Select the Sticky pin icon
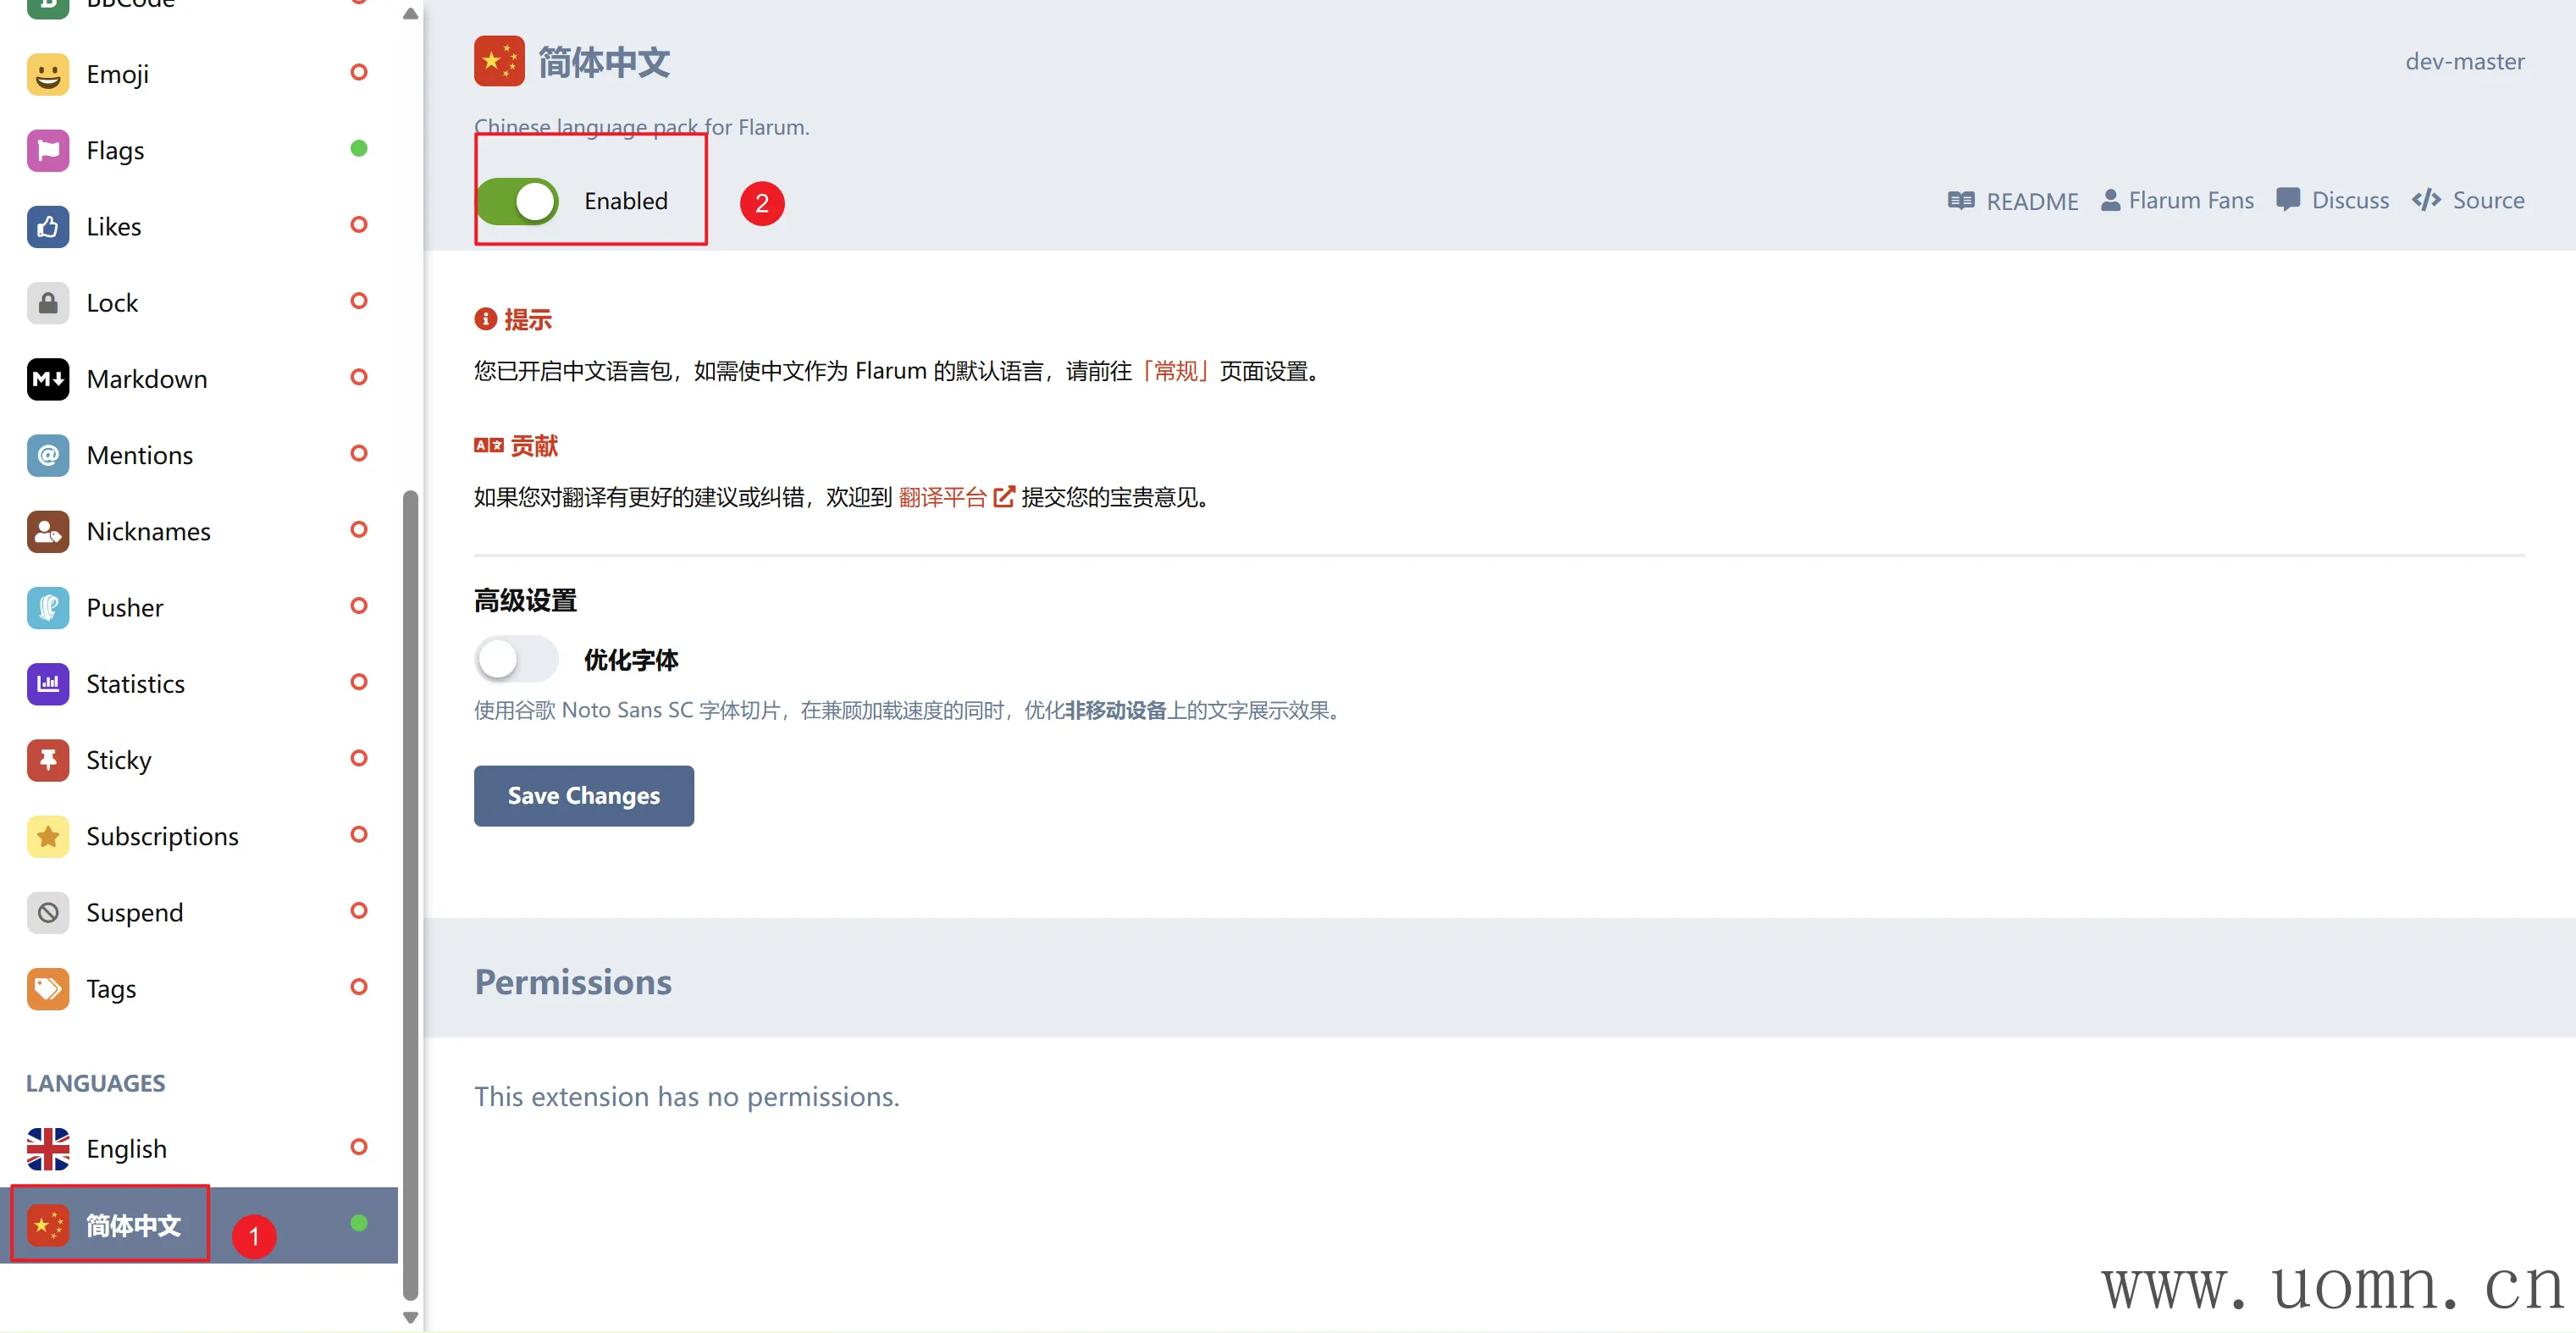 point(48,760)
